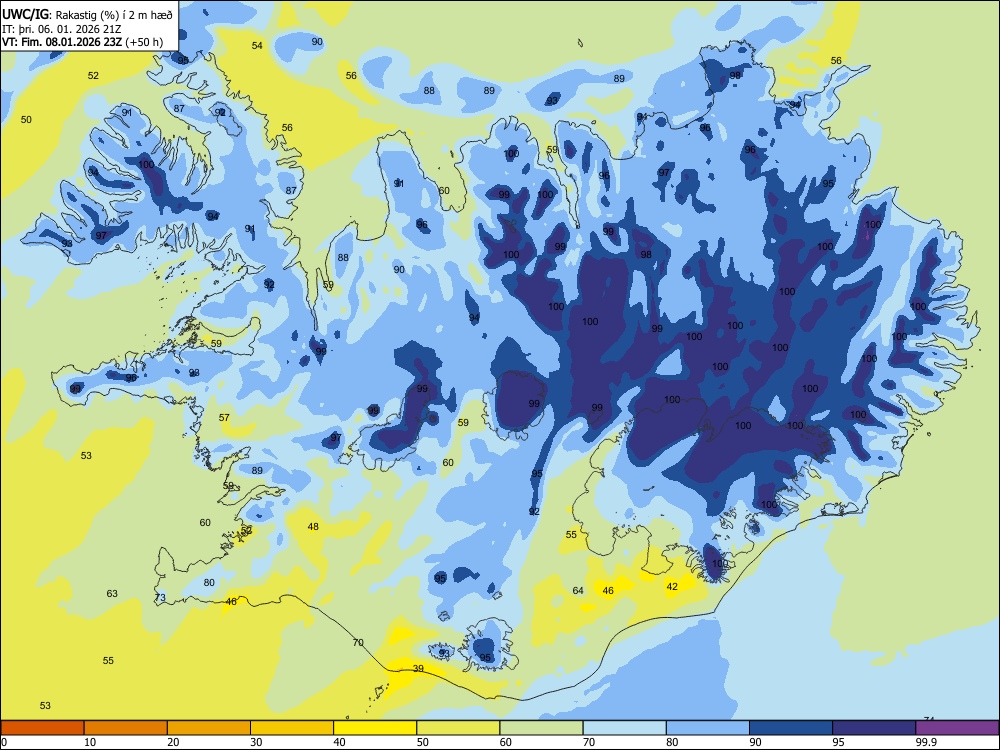
Task: Click the map value "64" in the south
Action: coord(578,590)
